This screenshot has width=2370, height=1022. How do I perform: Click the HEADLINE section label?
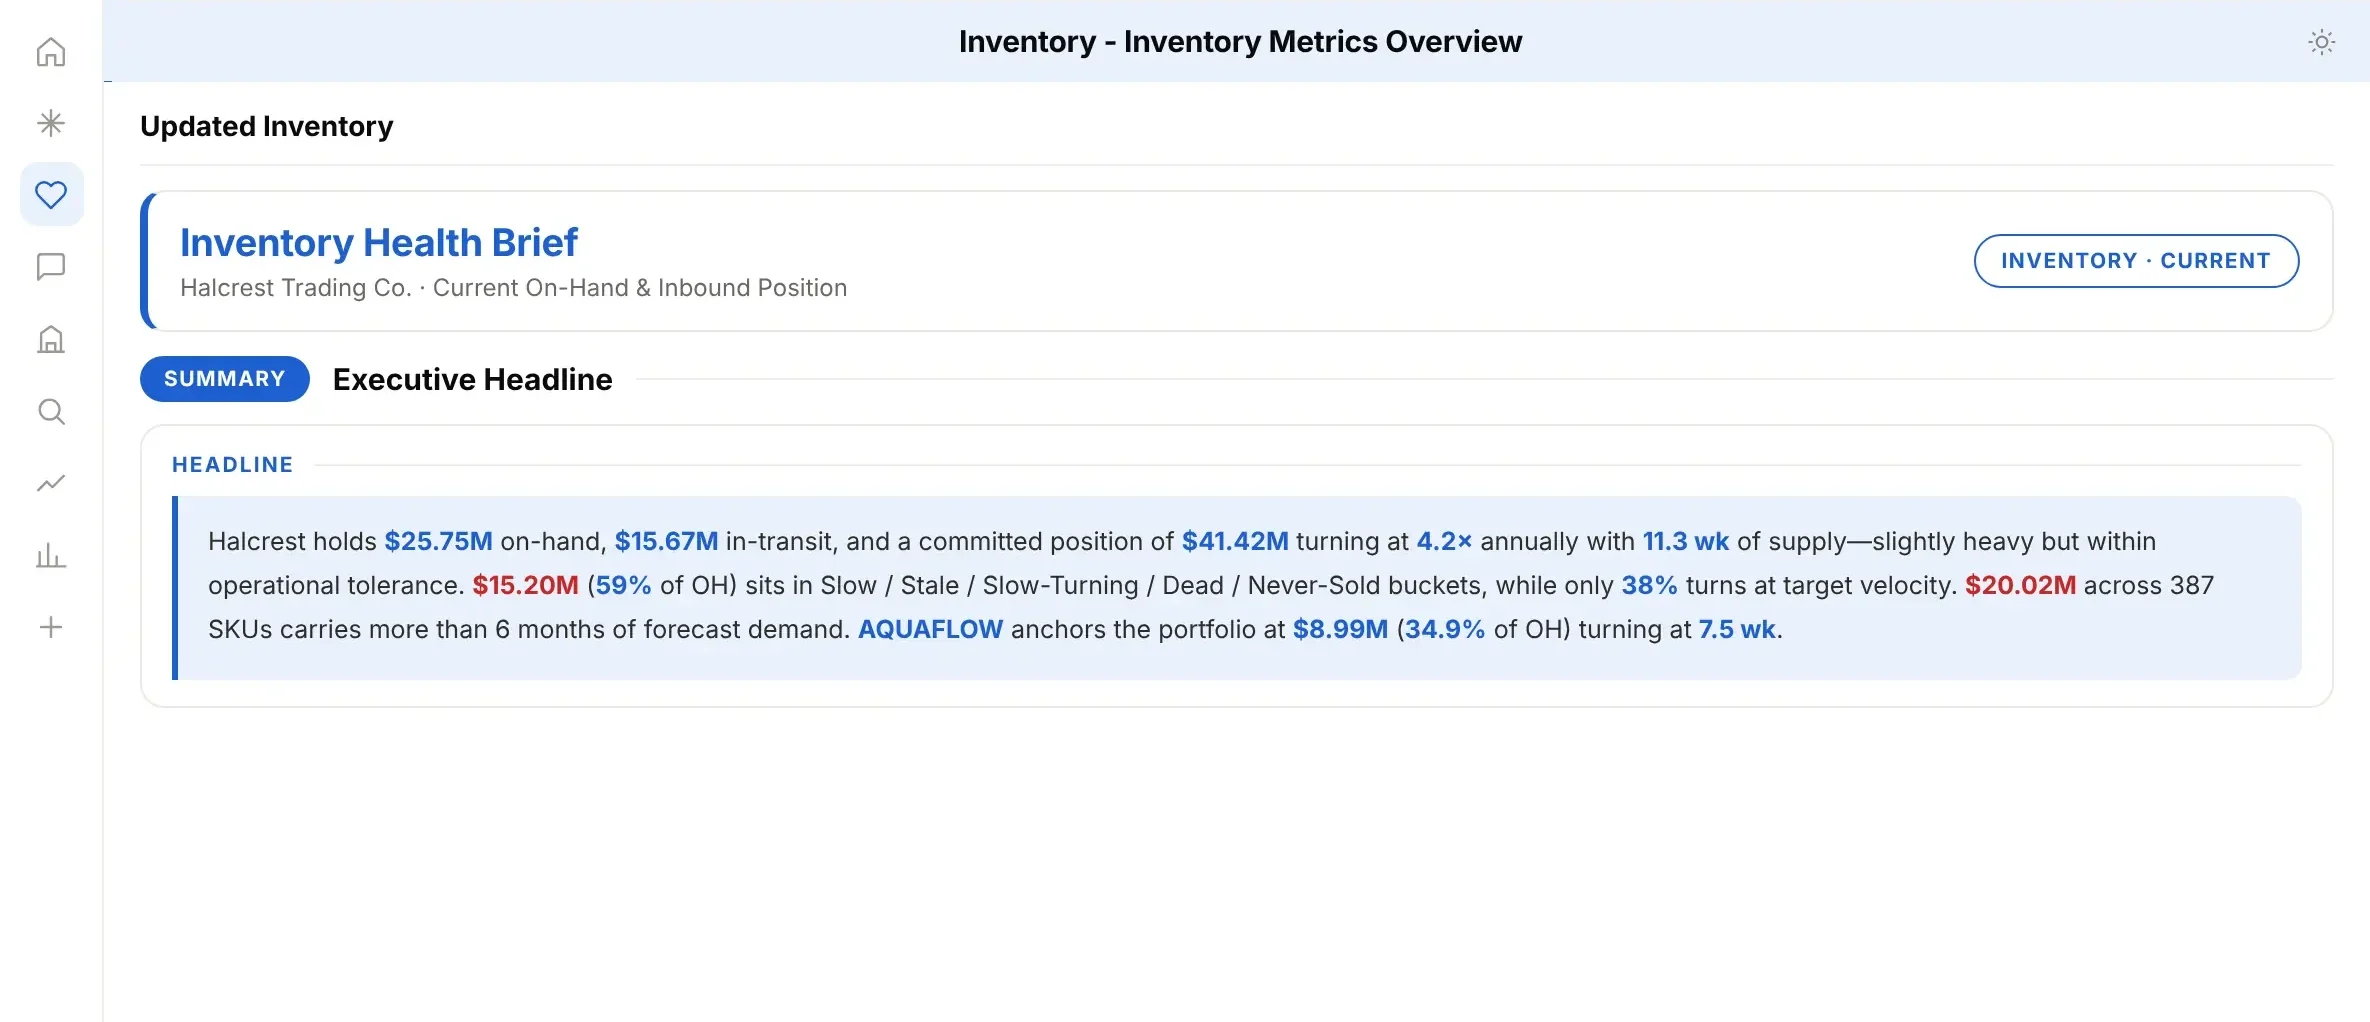click(233, 465)
